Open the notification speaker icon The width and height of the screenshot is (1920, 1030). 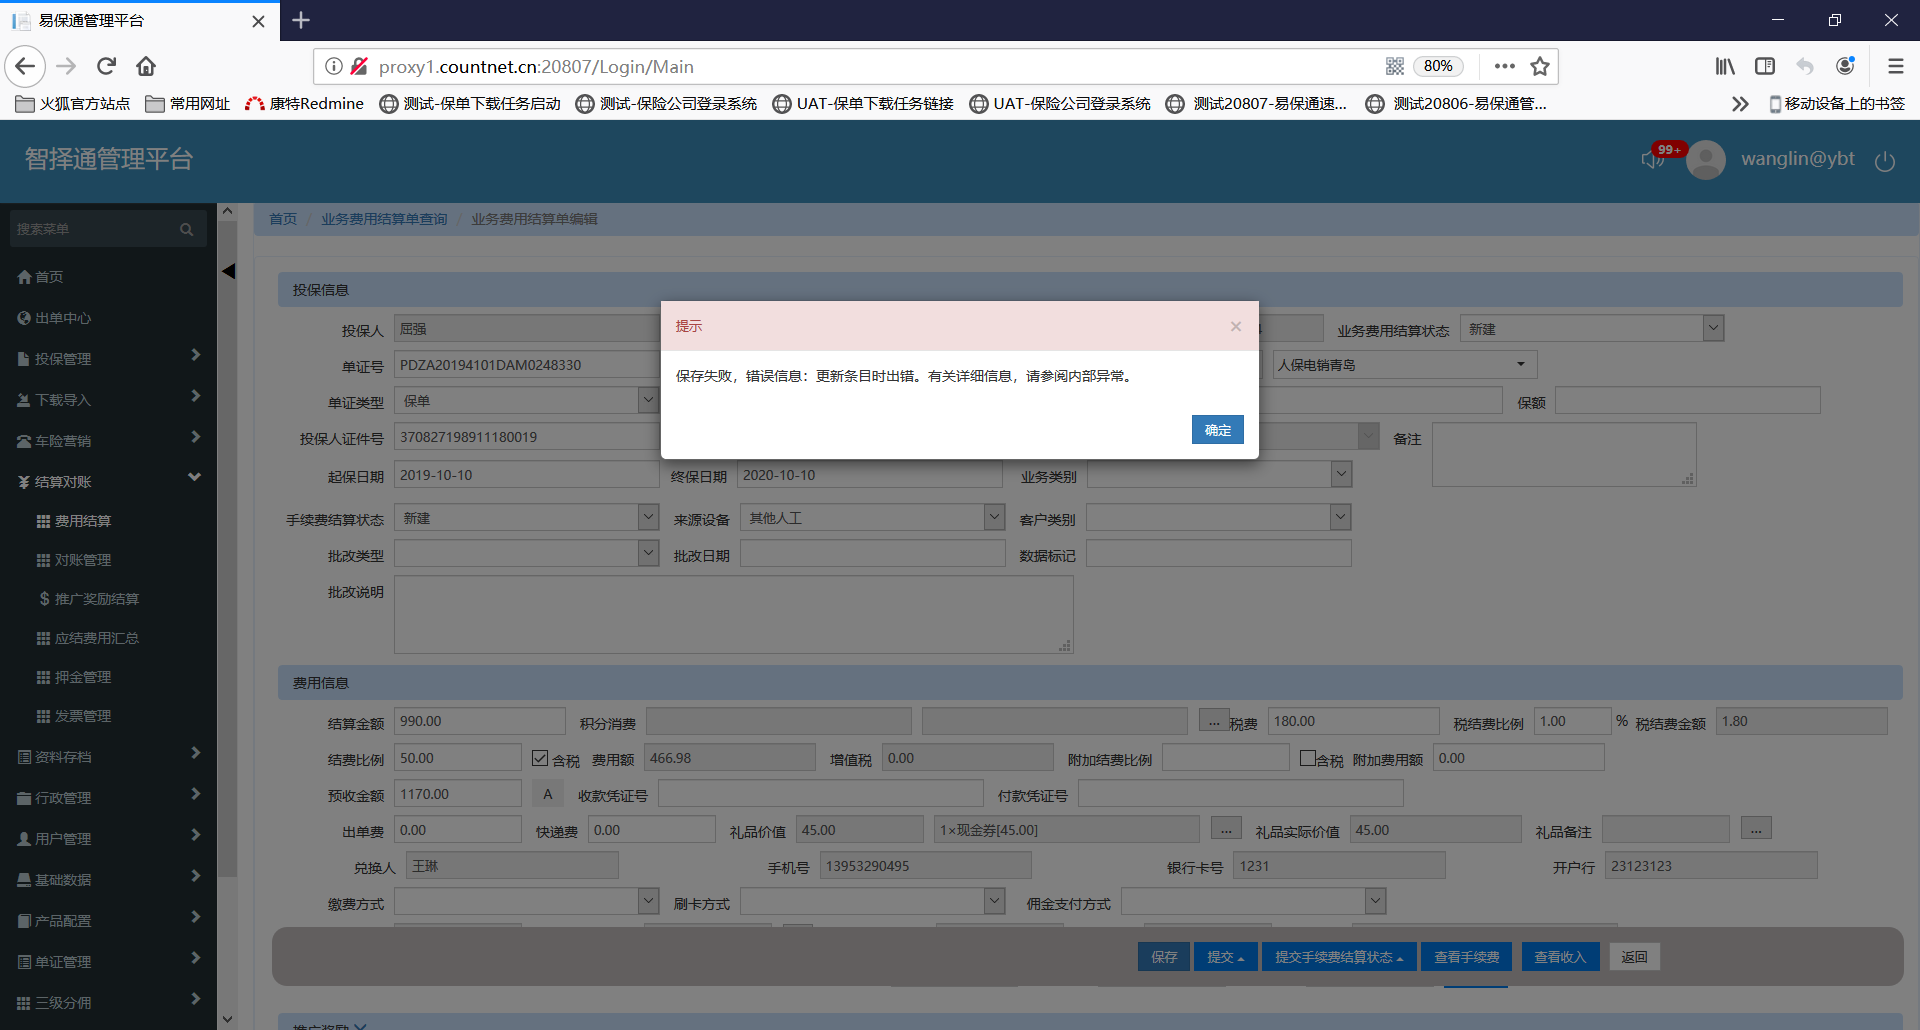[x=1651, y=160]
